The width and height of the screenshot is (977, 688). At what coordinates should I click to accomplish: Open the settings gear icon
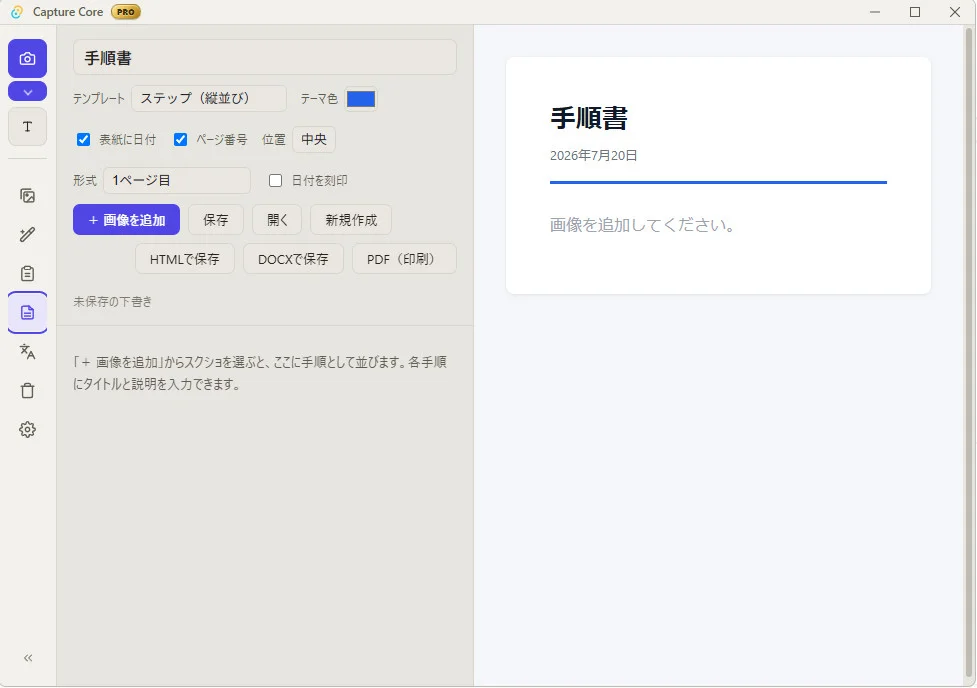tap(27, 429)
